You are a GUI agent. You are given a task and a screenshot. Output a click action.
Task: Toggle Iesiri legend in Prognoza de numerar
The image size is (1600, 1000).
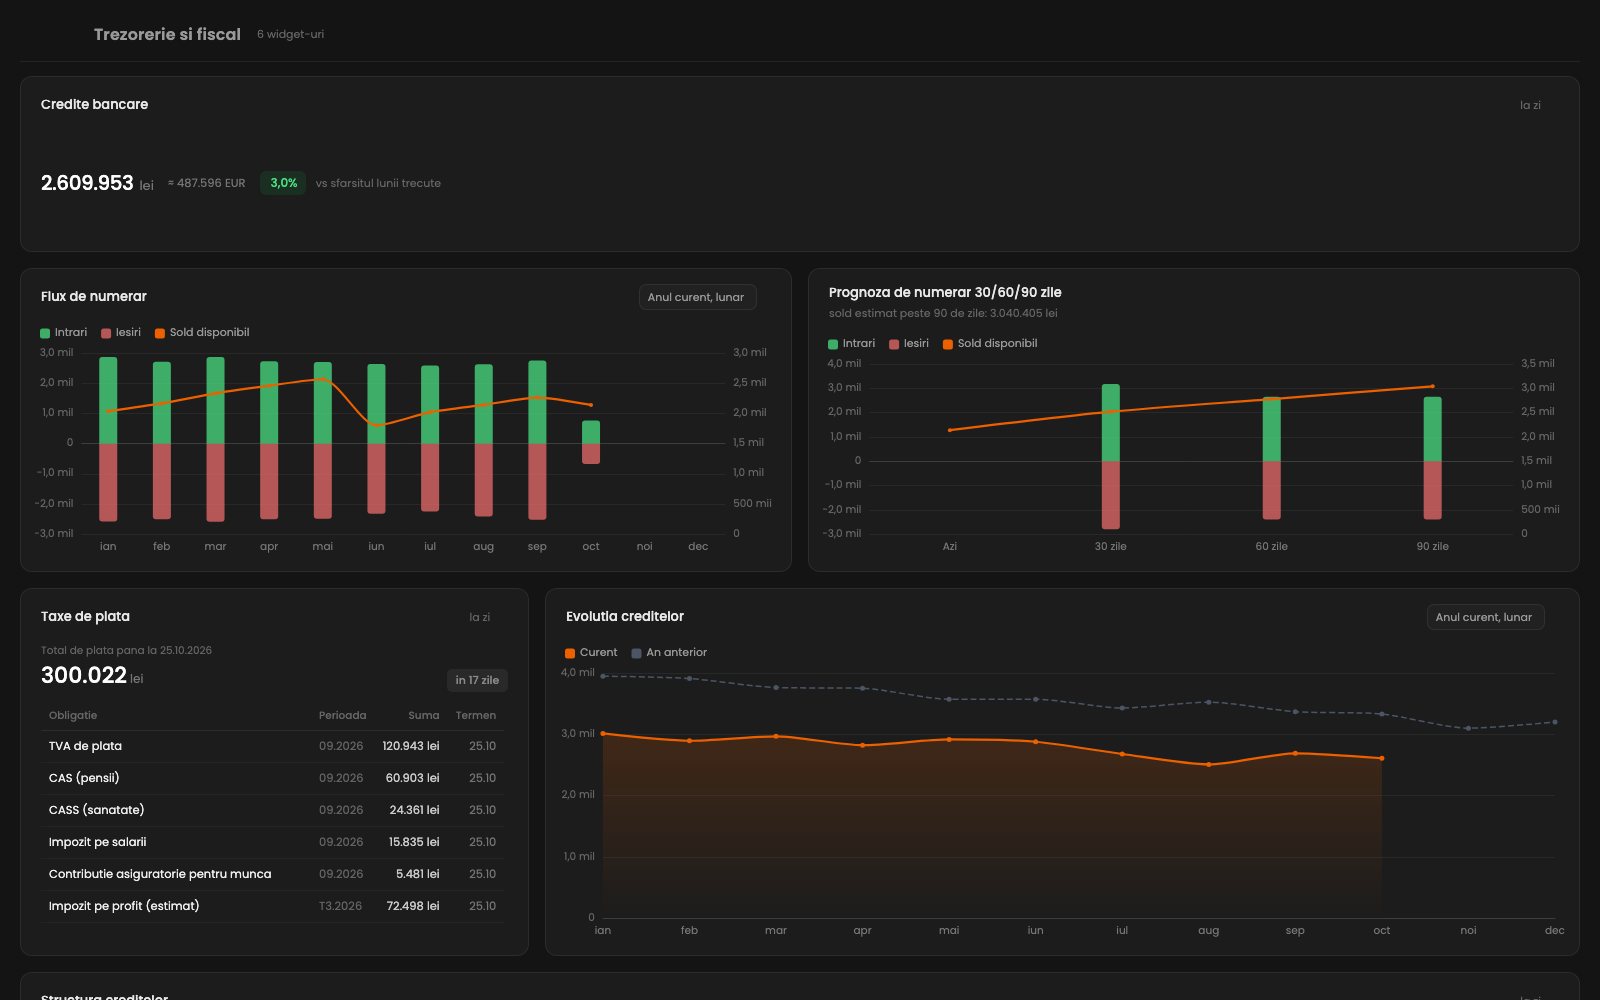point(909,344)
